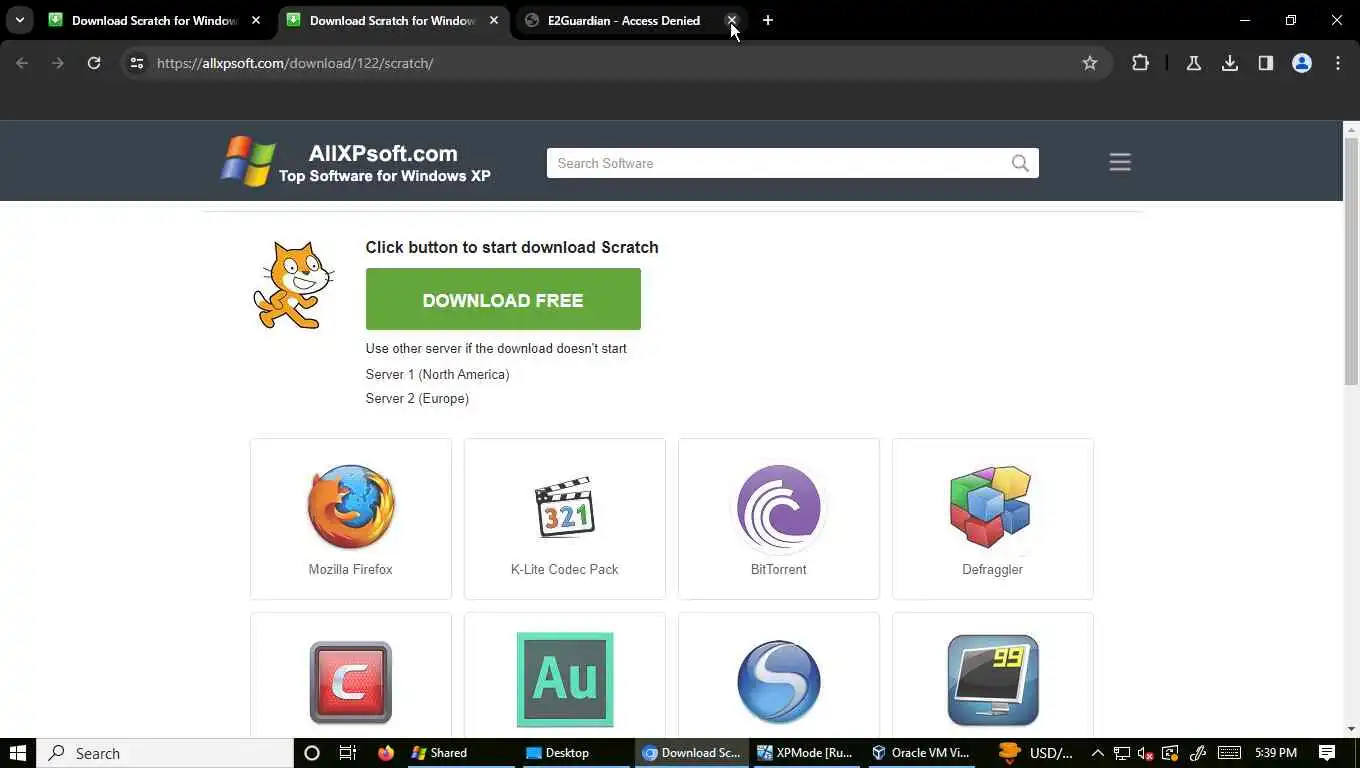Click the USD currency taskbar widget
This screenshot has width=1360, height=768.
coord(1036,753)
